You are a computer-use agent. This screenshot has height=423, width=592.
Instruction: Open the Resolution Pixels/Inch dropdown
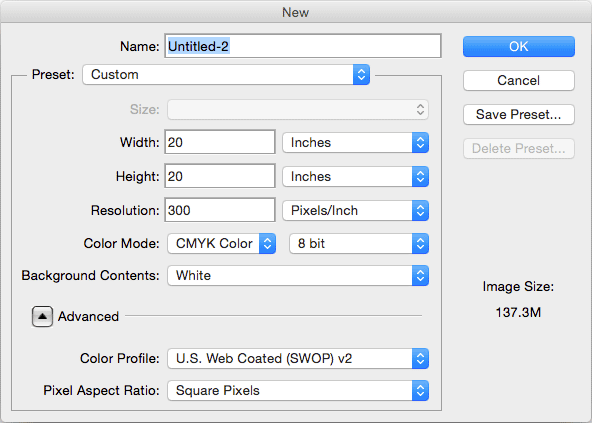355,210
